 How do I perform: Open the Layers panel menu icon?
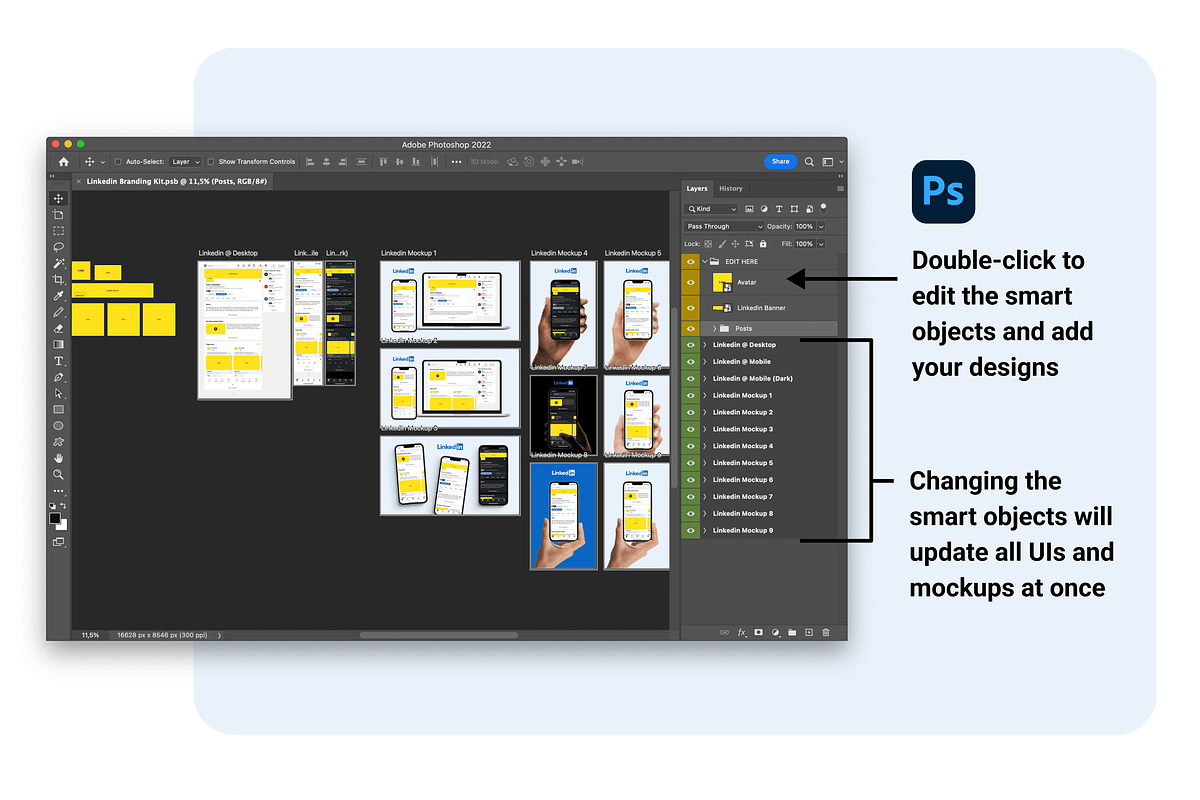point(840,188)
